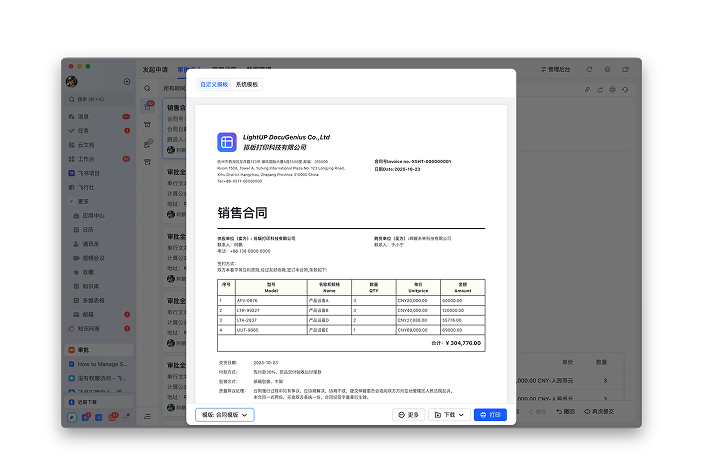The image size is (704, 472).
Task: Click the blue 打印 print button
Action: [x=490, y=415]
